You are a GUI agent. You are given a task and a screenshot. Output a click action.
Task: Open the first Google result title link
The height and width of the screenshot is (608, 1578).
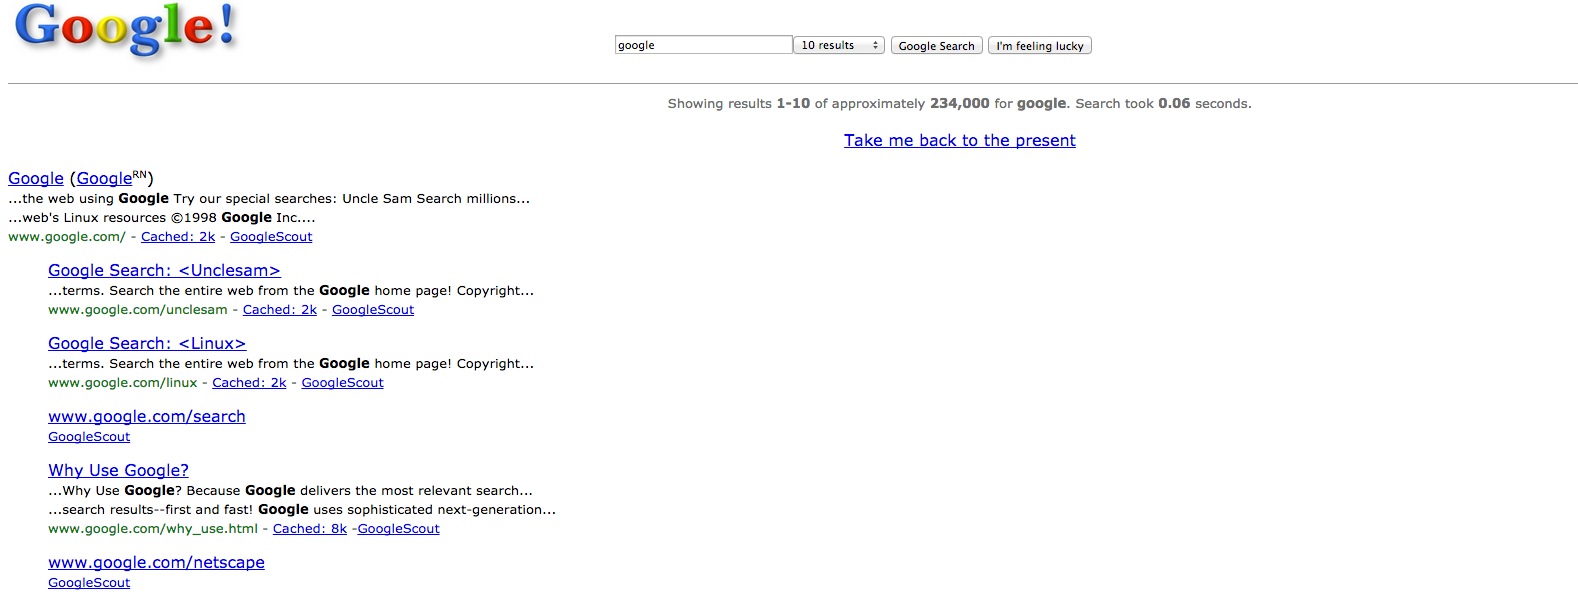pos(36,178)
